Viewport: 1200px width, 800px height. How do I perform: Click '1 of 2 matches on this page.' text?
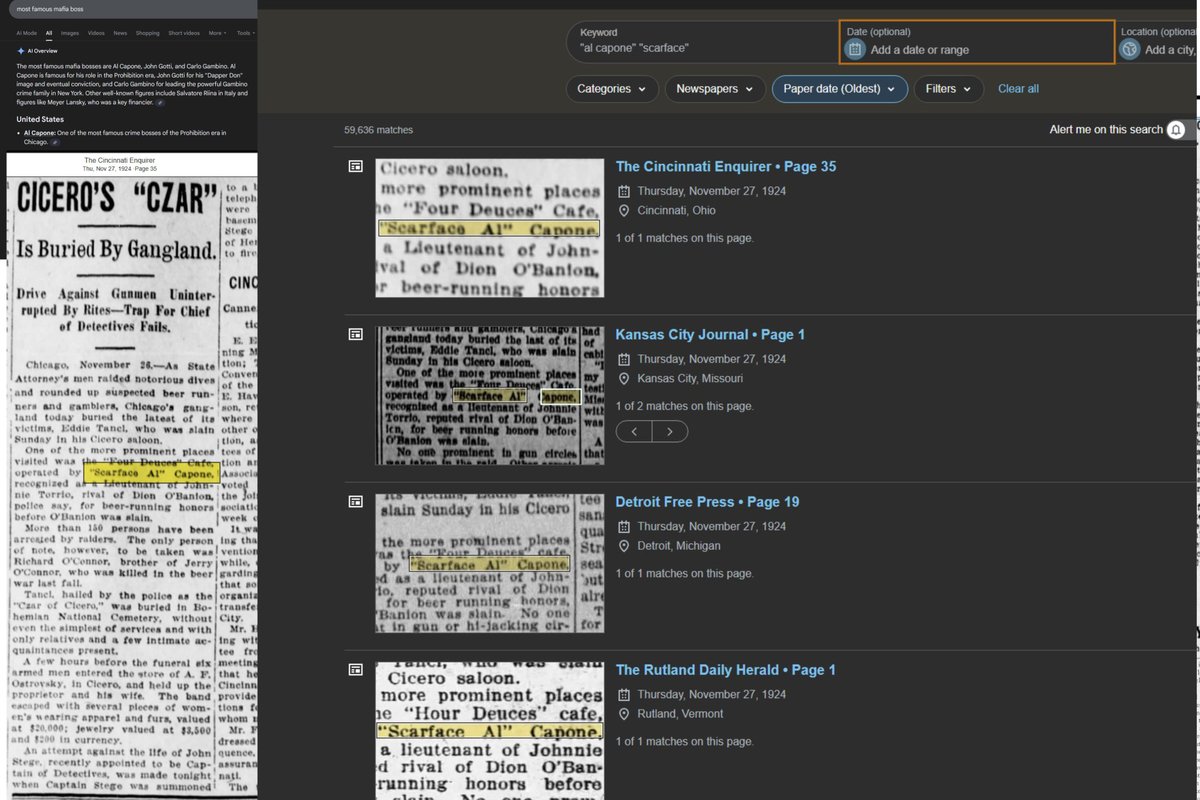point(685,406)
